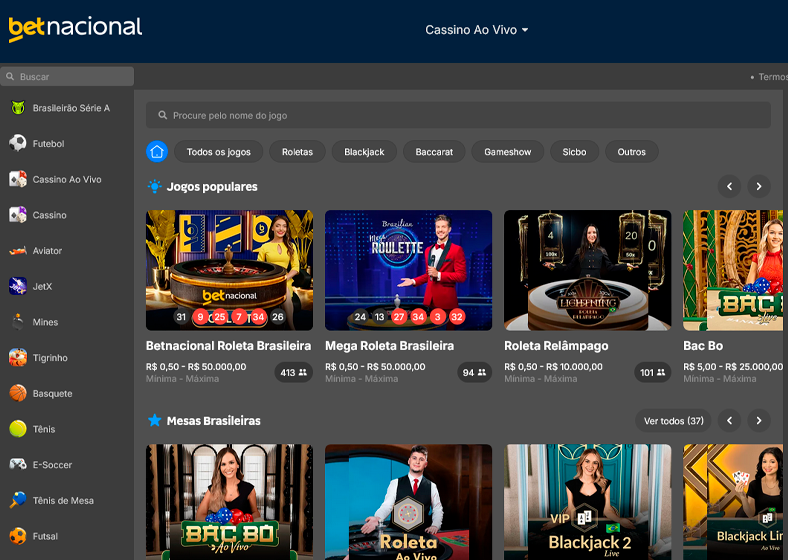Filter games by Blackjack
Screen dimensions: 788x560
(x=364, y=152)
